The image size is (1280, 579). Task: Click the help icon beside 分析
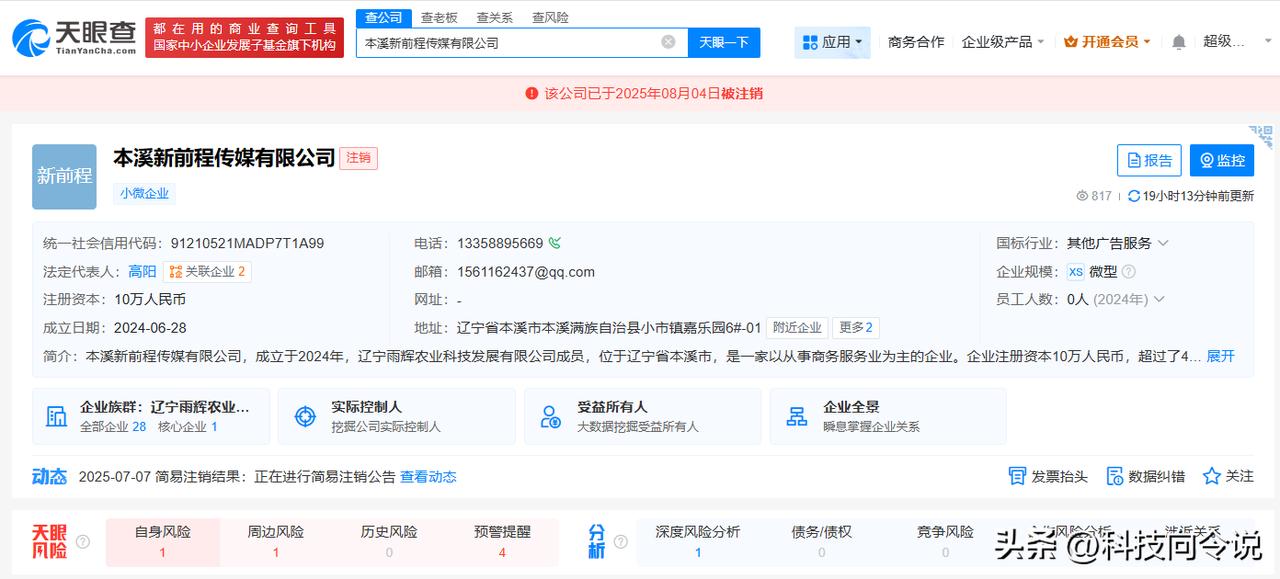click(619, 542)
